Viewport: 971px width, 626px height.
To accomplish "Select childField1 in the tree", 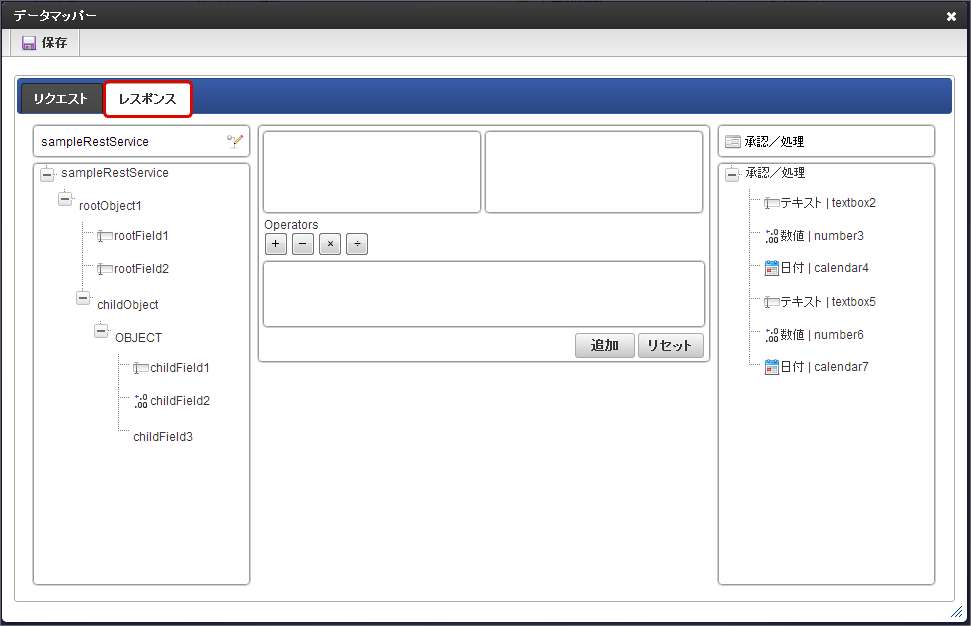I will coord(180,368).
